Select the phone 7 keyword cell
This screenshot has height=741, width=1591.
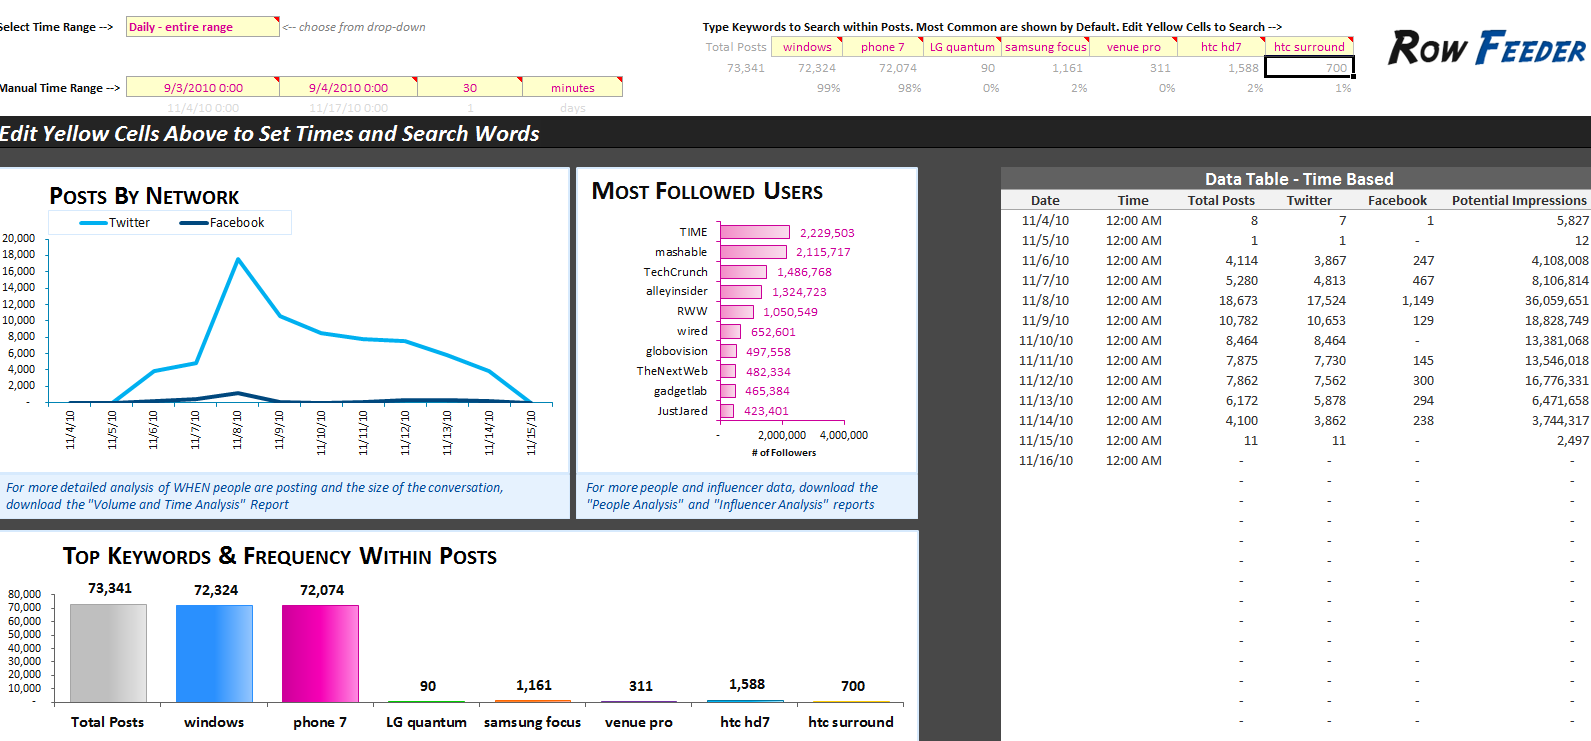pos(882,47)
